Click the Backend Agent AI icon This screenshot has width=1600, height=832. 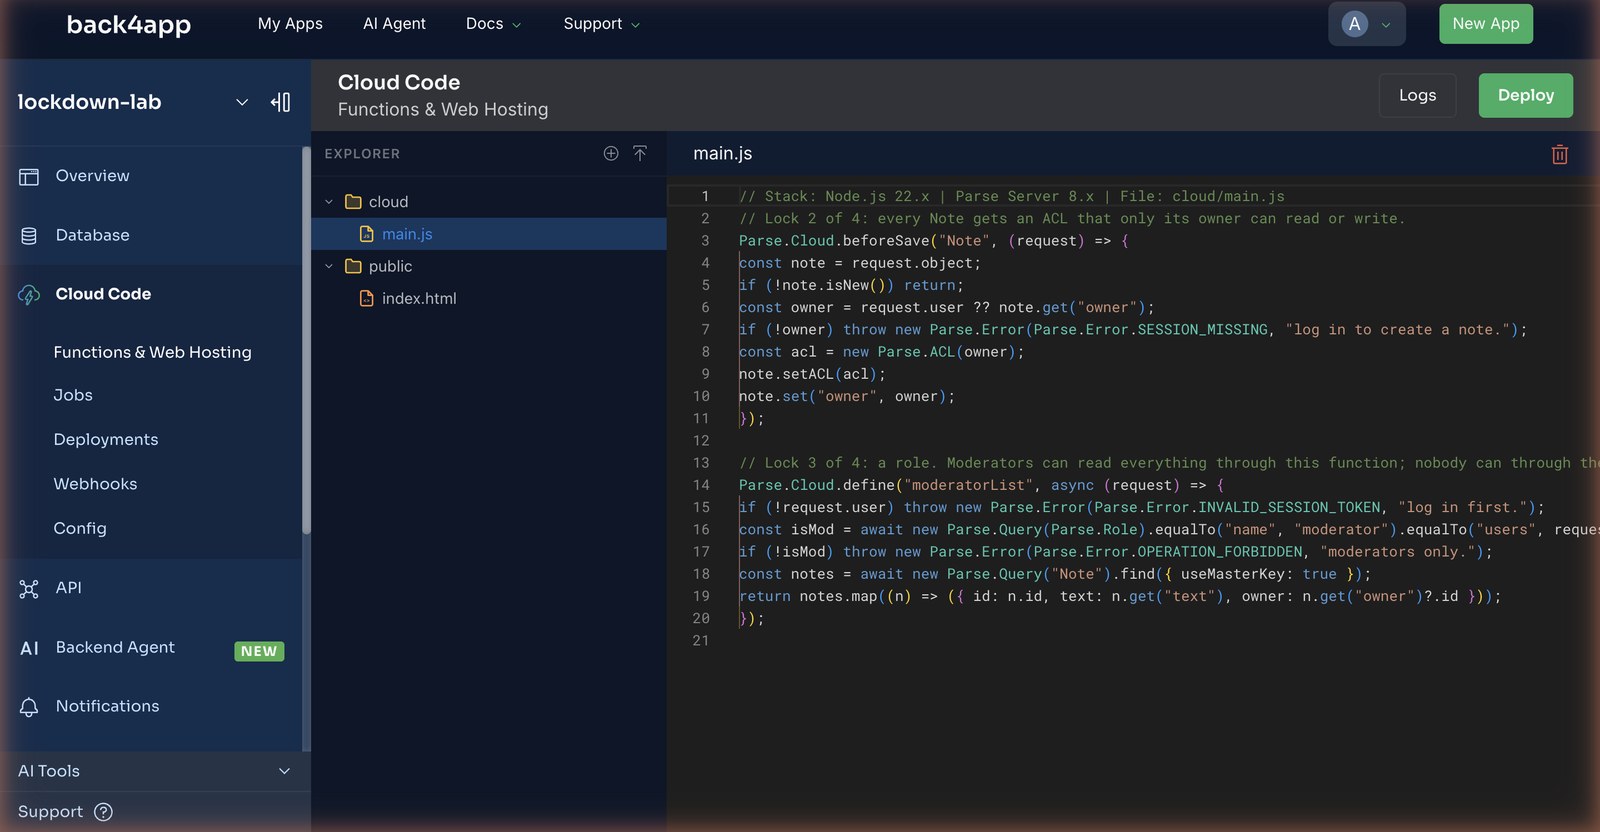tap(29, 648)
